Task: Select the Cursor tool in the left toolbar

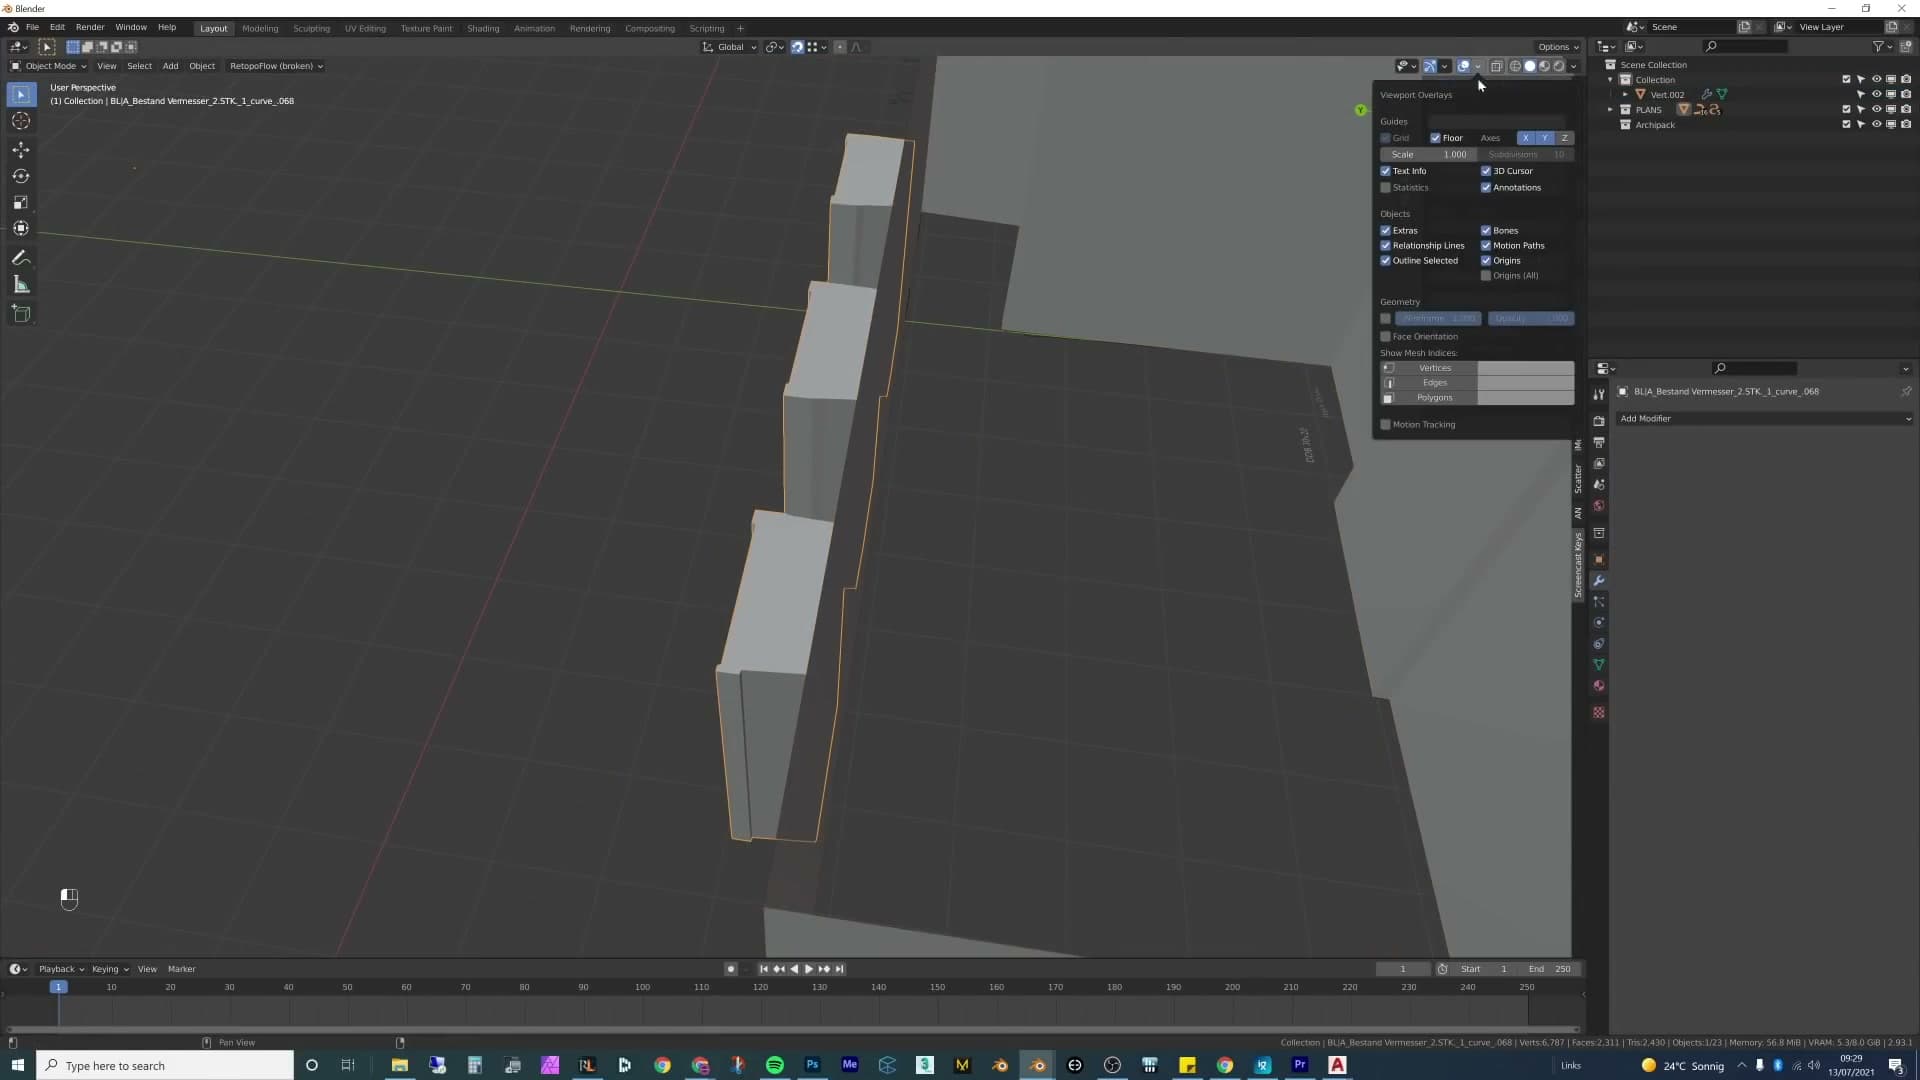Action: (21, 121)
